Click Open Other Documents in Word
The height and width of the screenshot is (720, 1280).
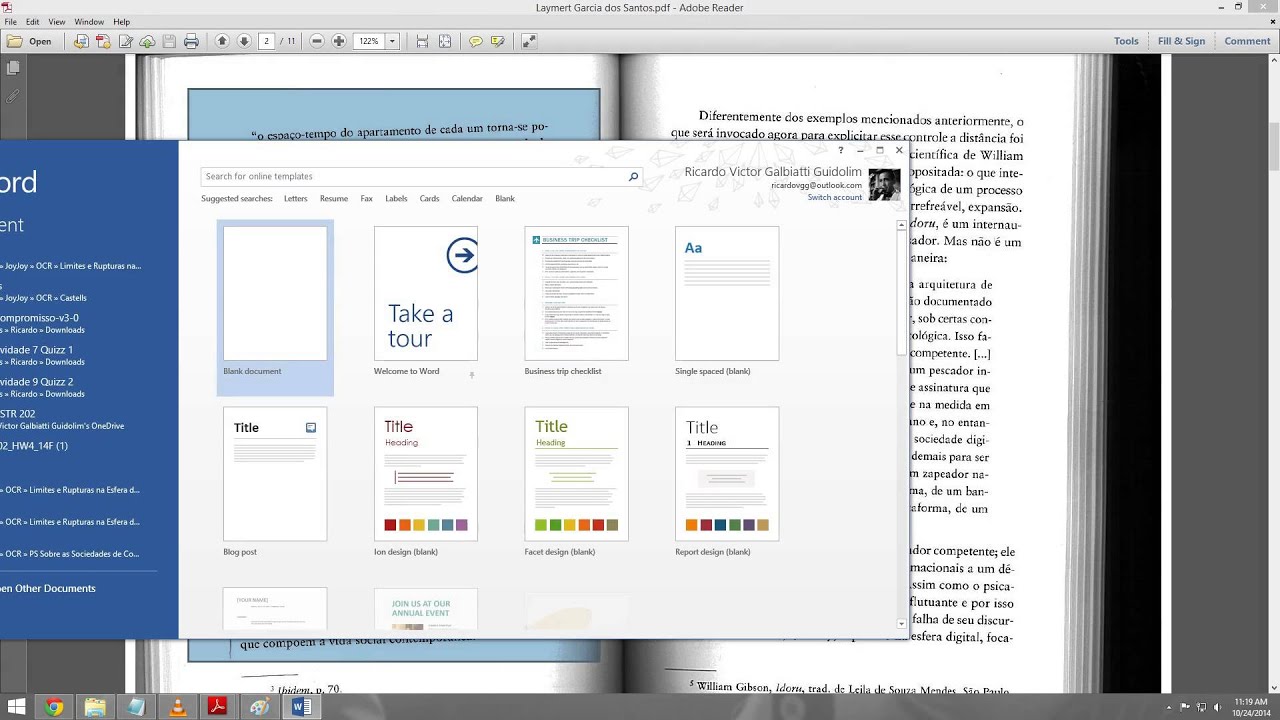click(x=48, y=588)
